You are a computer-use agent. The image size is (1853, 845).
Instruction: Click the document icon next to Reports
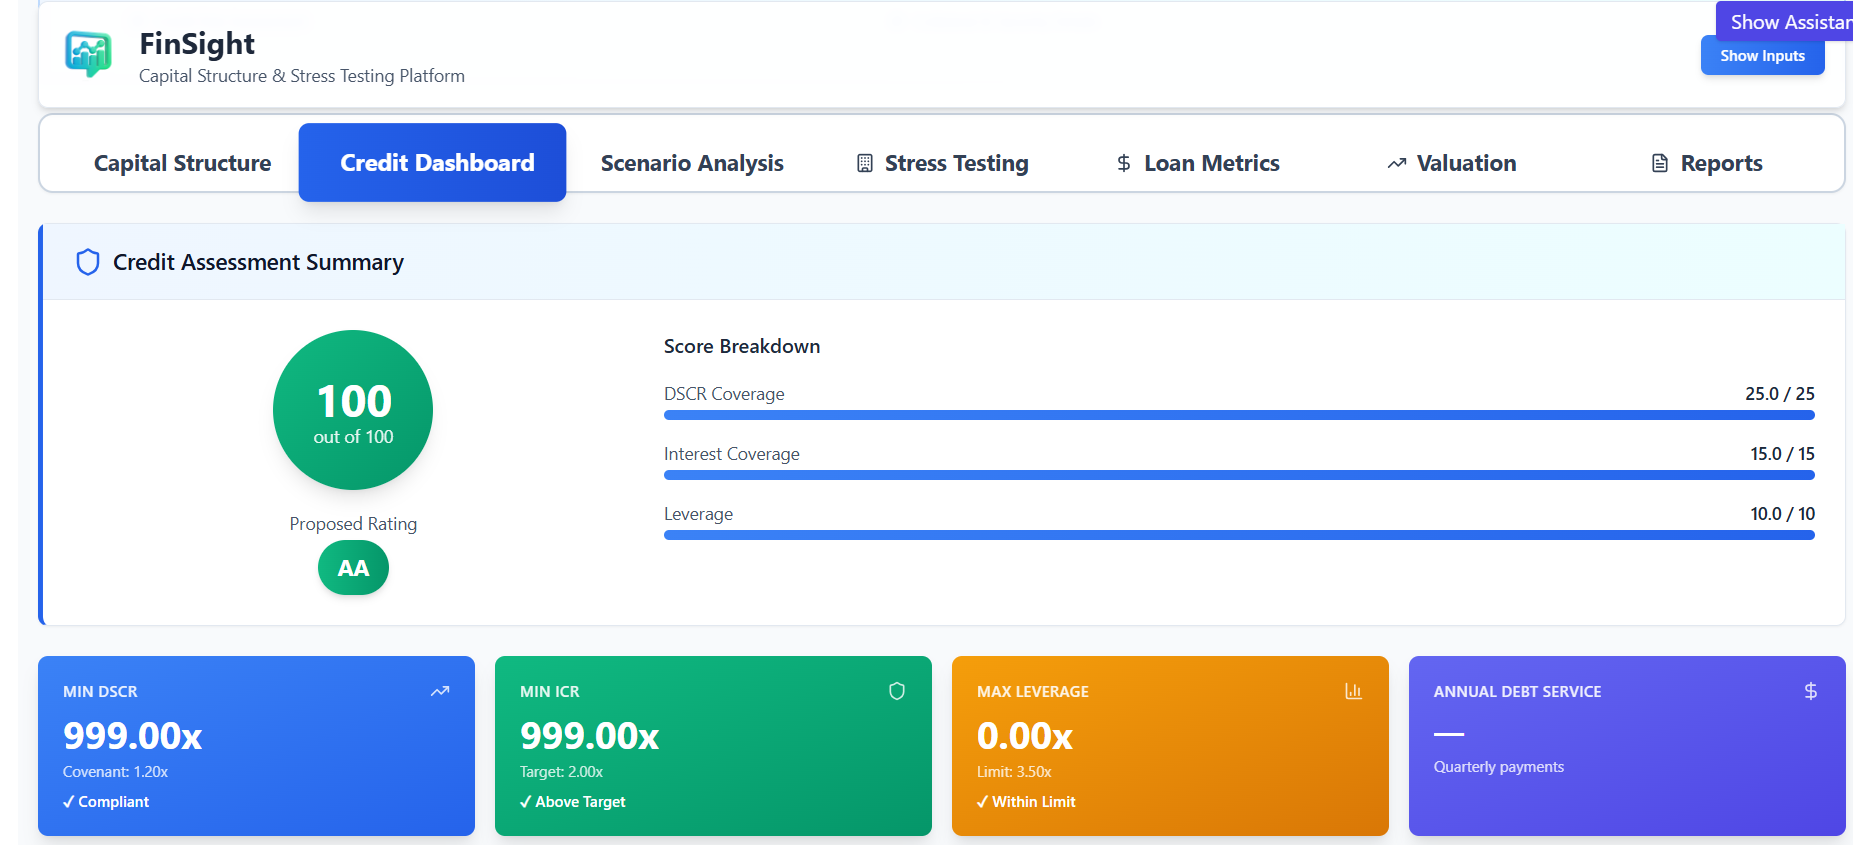tap(1660, 163)
